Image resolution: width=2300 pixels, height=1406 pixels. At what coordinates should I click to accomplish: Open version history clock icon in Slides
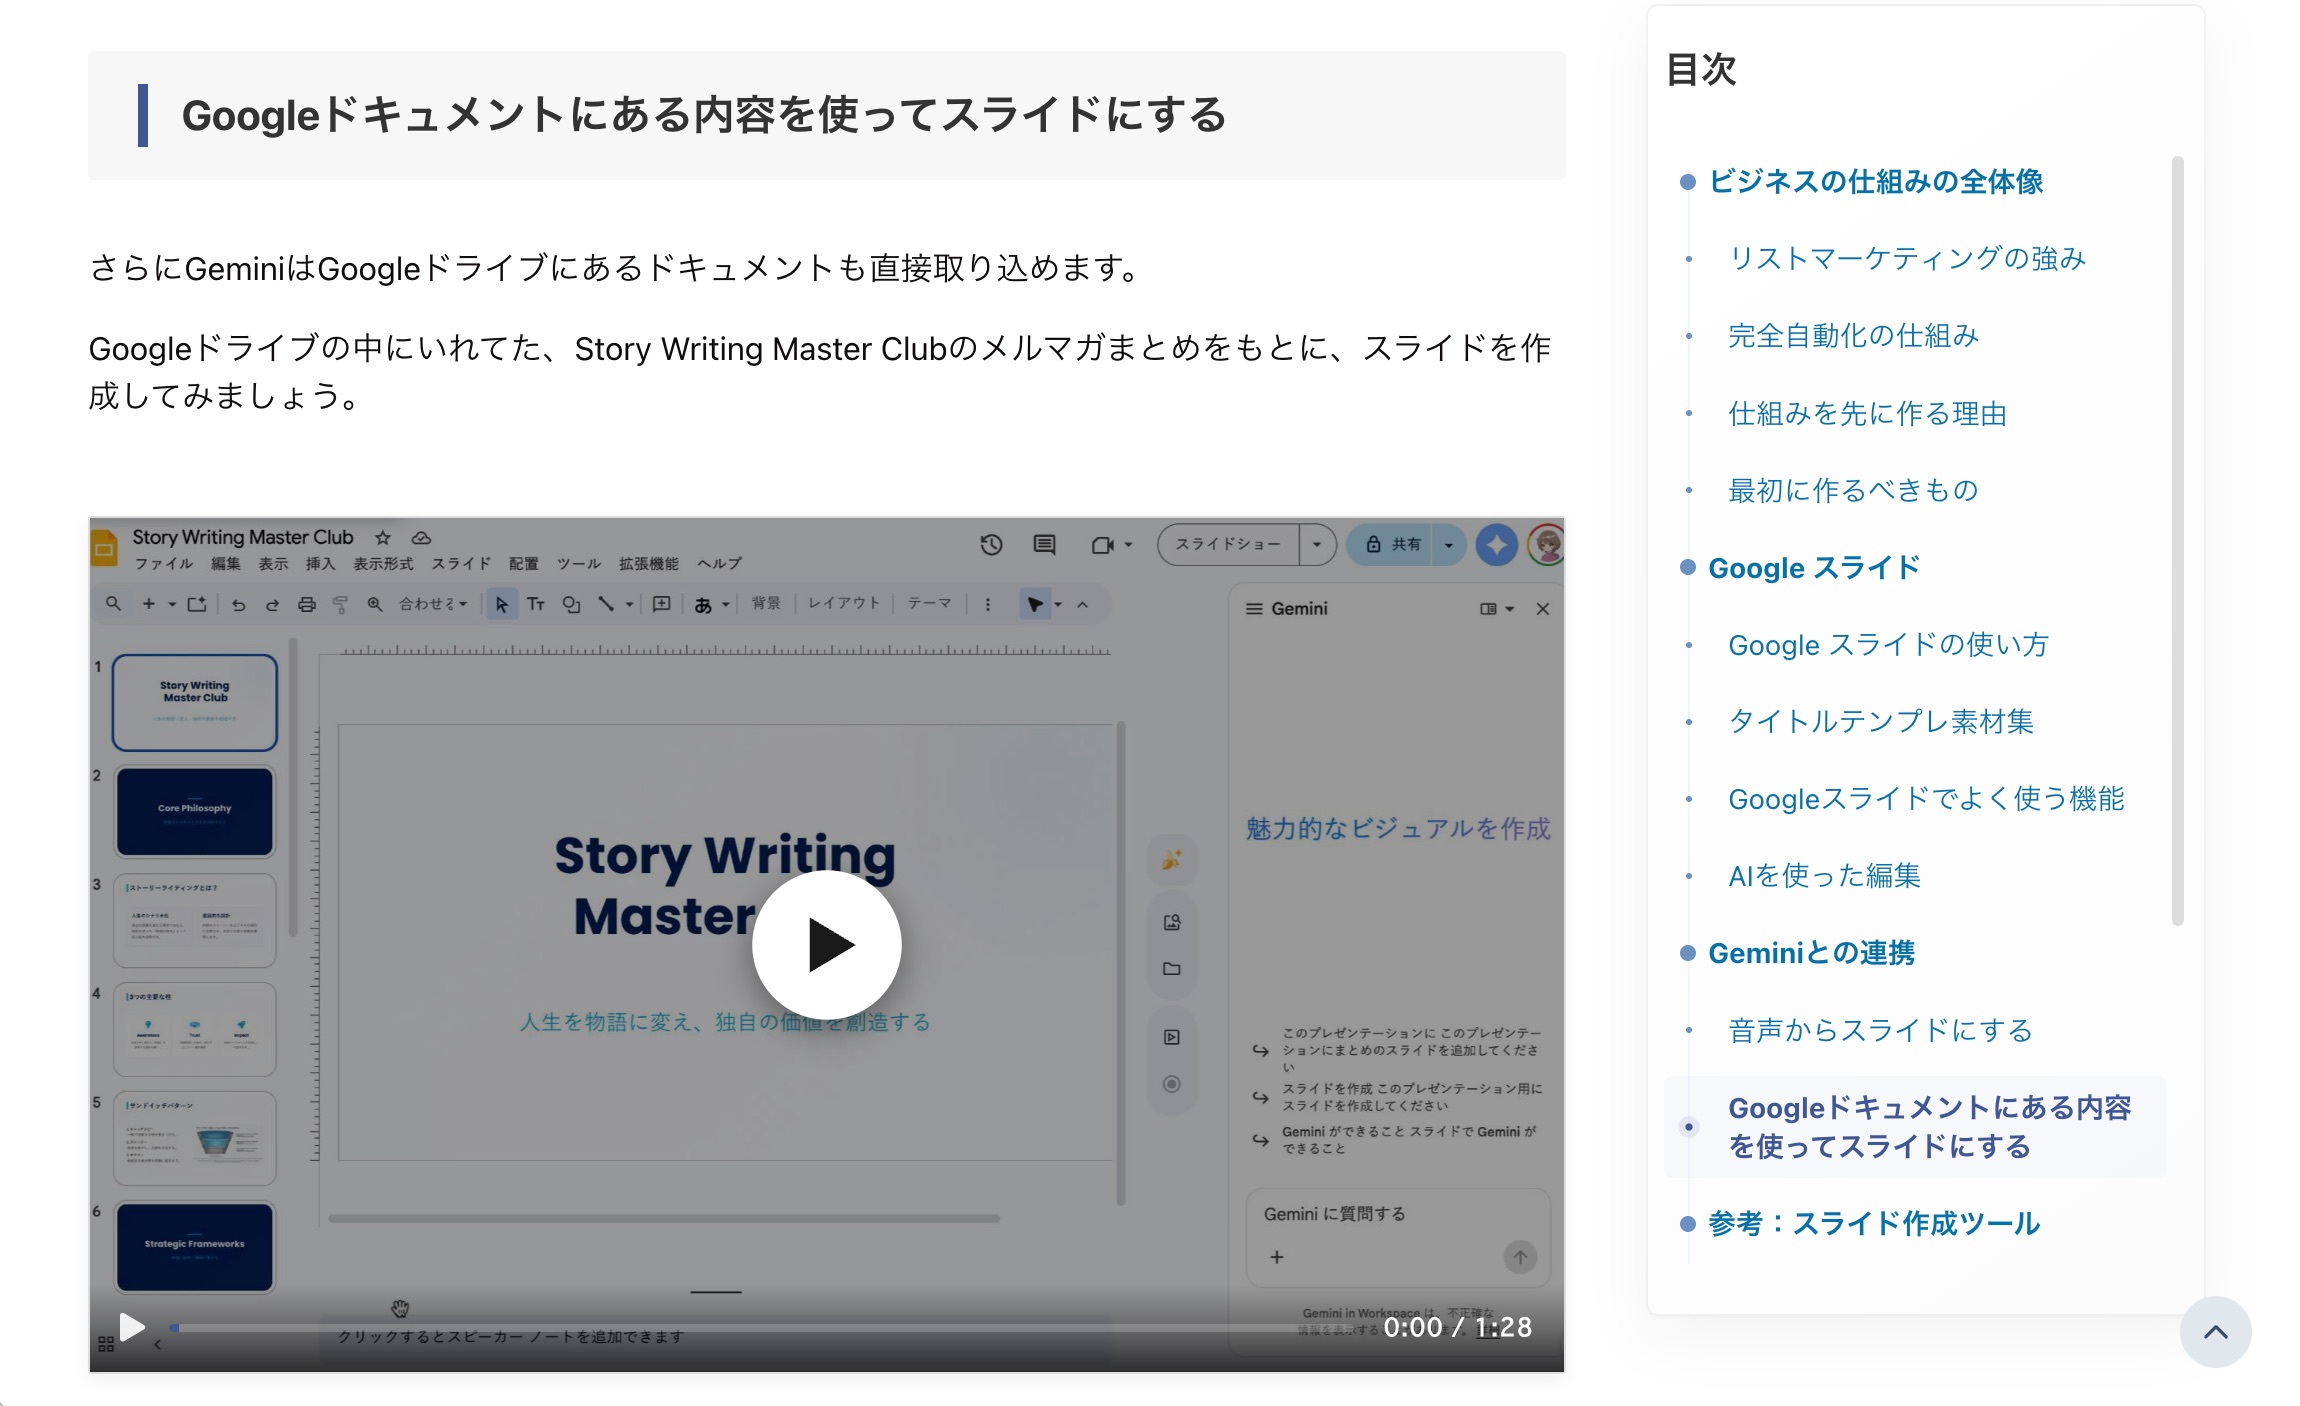tap(990, 545)
